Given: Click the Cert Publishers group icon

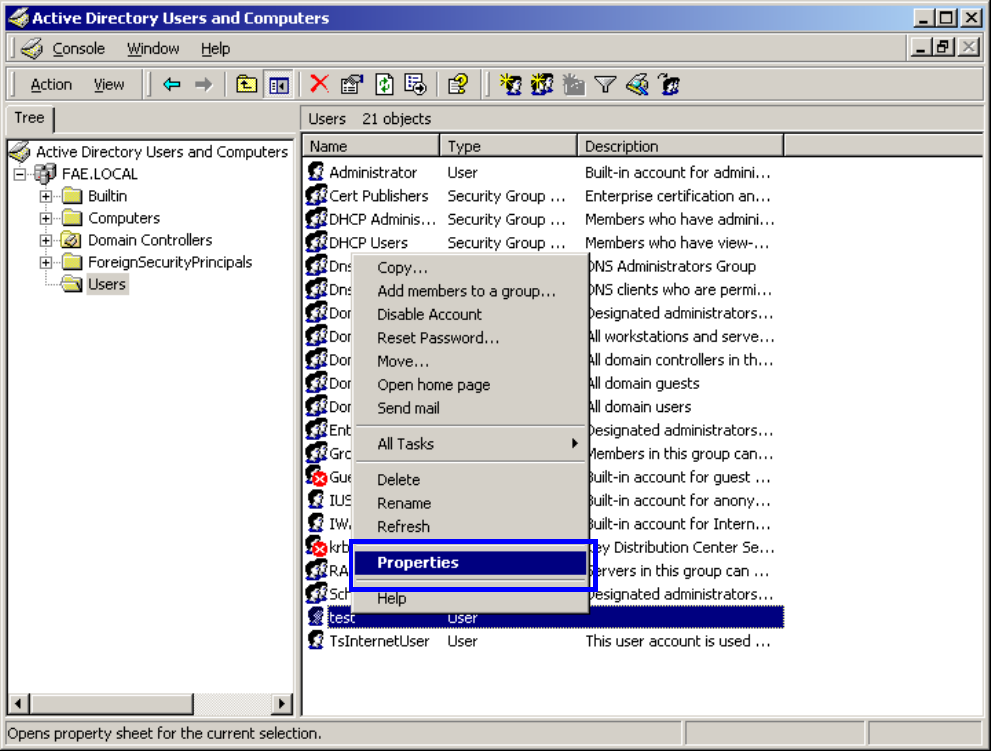Looking at the screenshot, I should click(315, 195).
